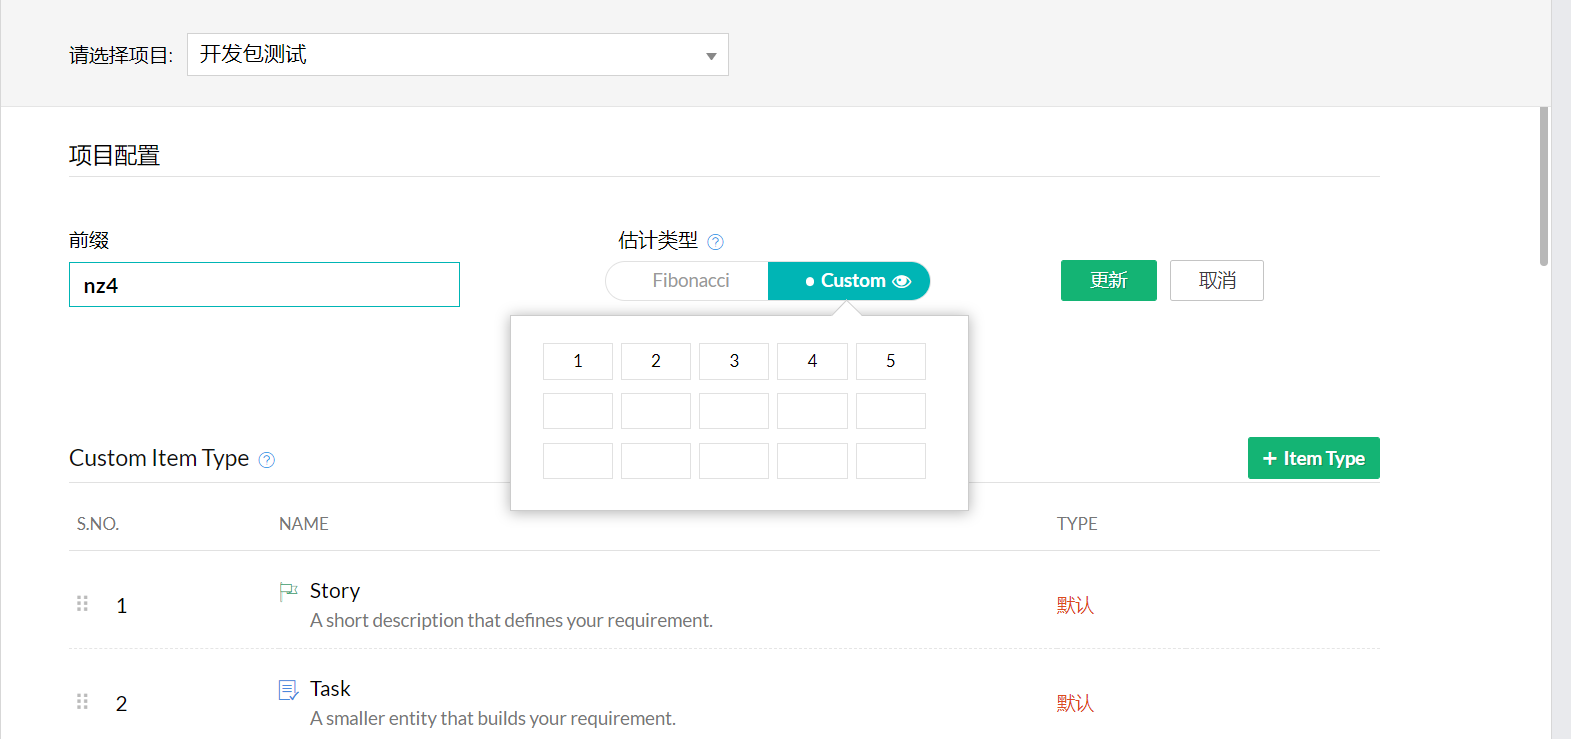This screenshot has height=739, width=1571.
Task: Click the Story item name
Action: 335,591
